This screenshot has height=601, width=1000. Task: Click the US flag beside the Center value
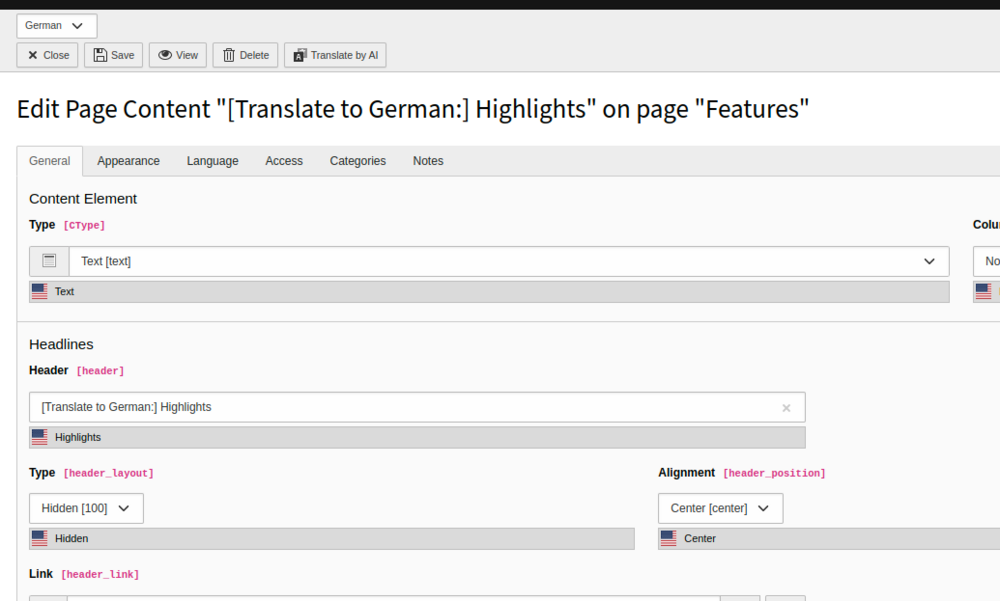tap(669, 538)
